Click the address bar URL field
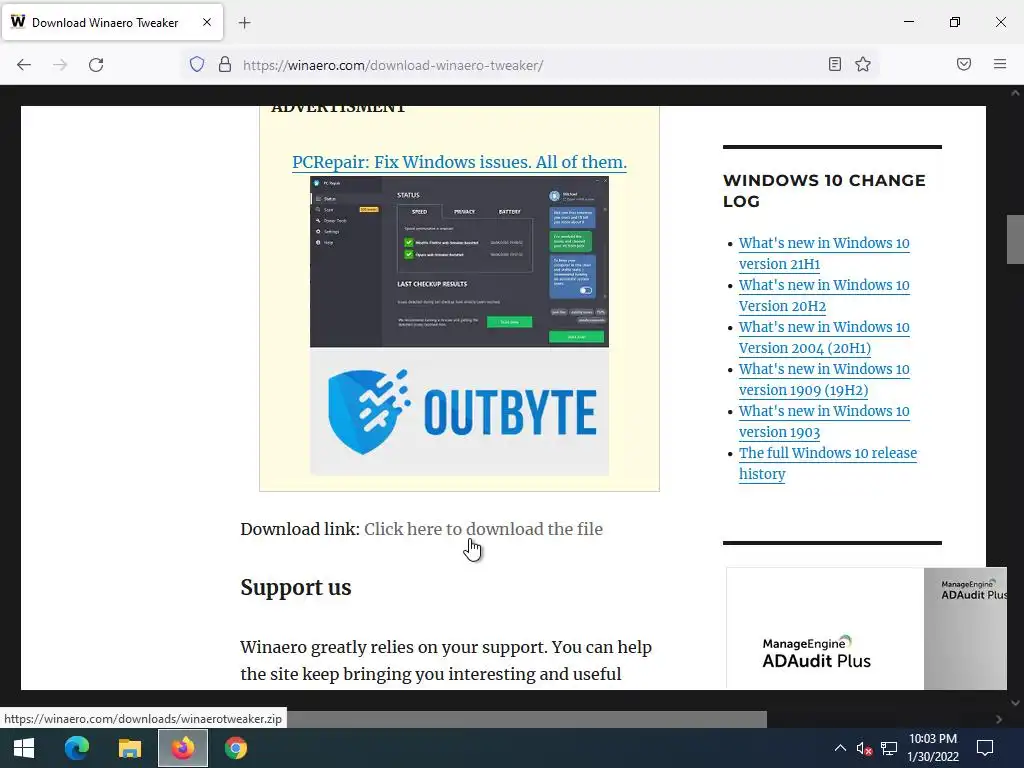 pos(529,65)
